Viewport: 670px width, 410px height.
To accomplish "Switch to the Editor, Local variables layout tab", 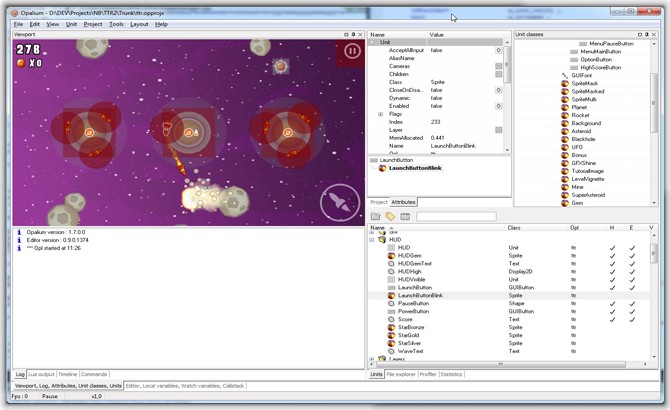I will (185, 386).
